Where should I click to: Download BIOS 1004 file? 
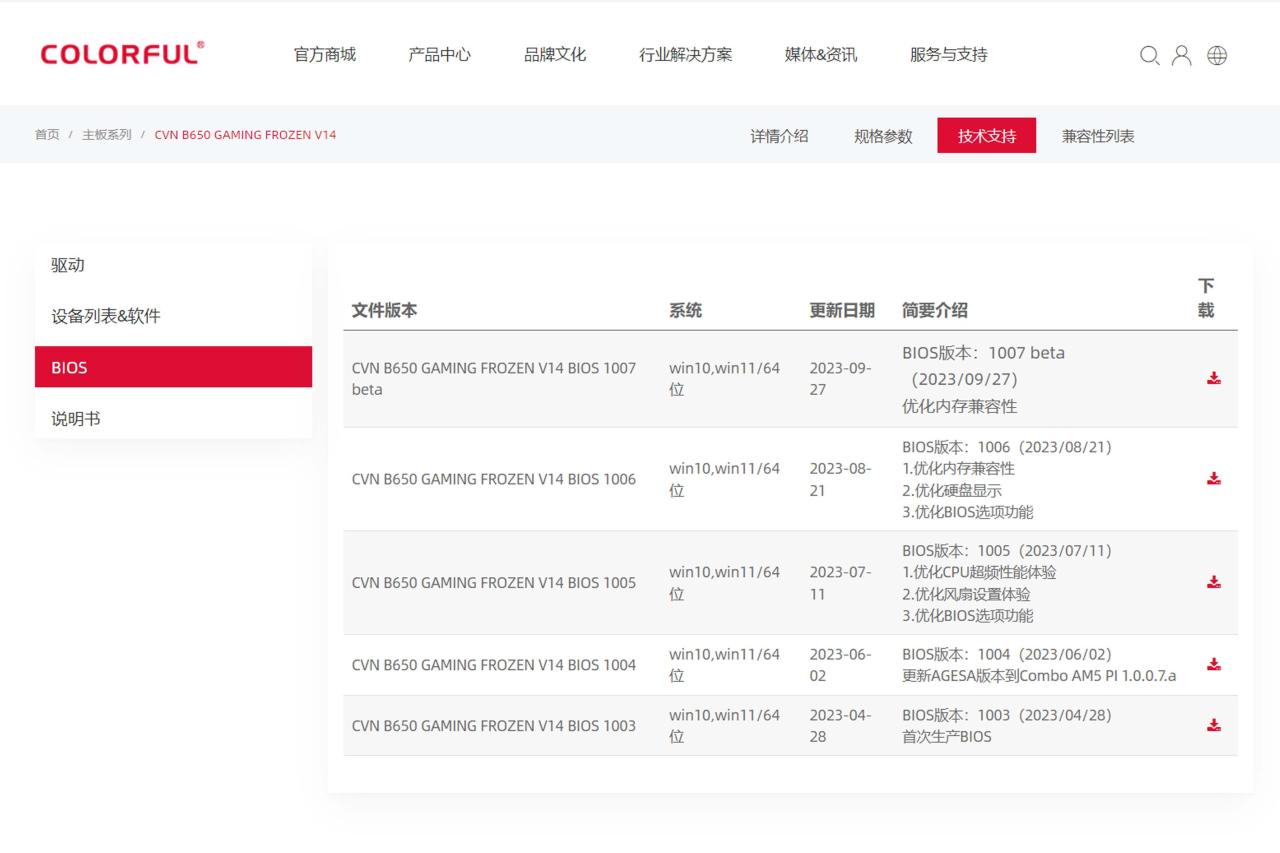click(x=1214, y=664)
